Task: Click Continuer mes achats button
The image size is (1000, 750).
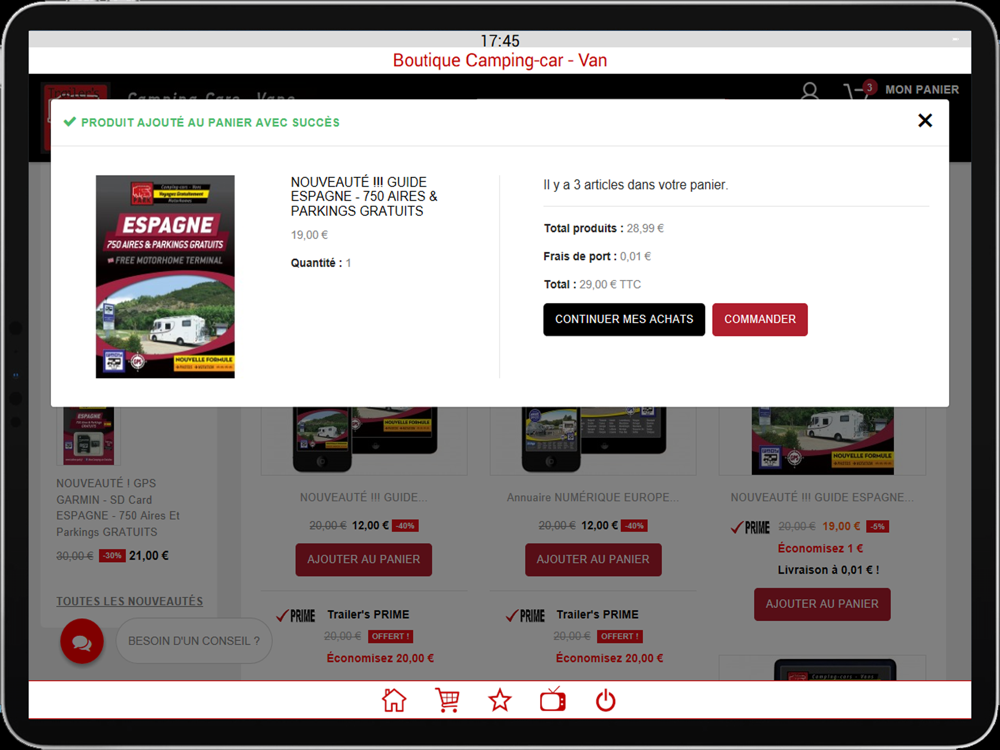Action: (624, 320)
